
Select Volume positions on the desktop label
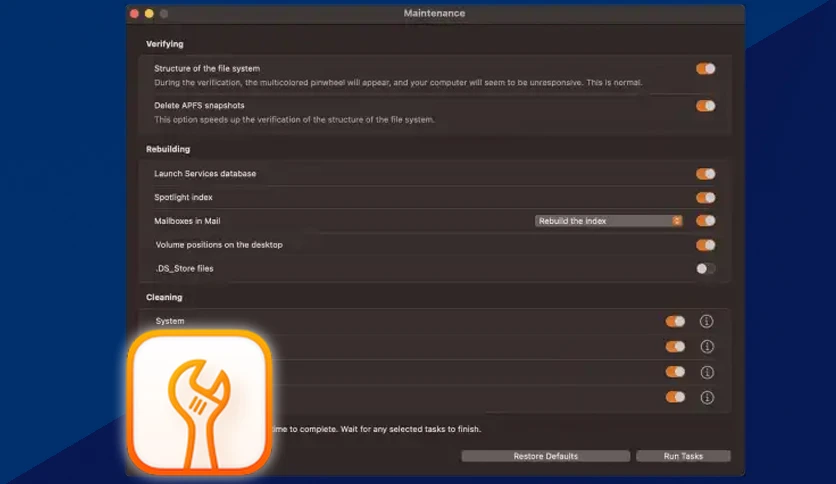pos(219,245)
